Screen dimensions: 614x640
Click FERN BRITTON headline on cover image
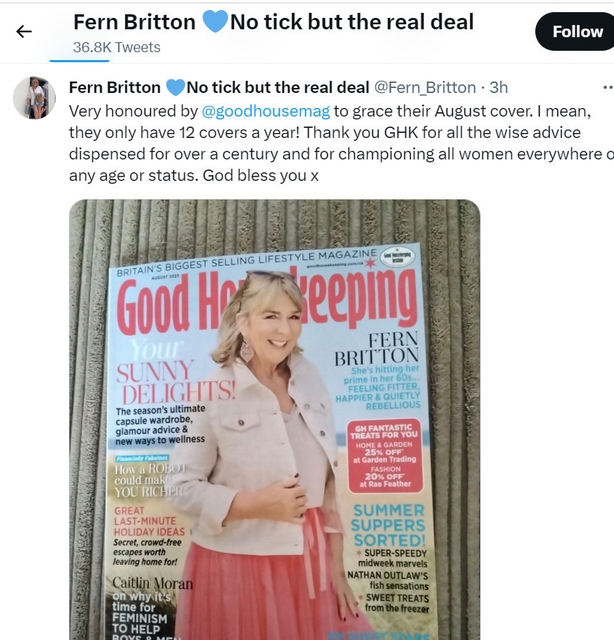[x=377, y=349]
